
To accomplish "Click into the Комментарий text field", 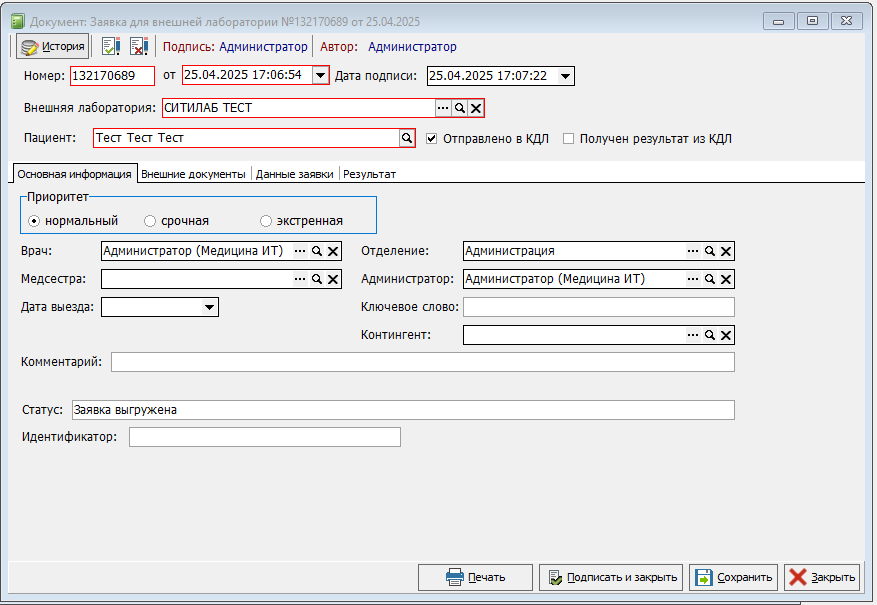I will click(422, 362).
